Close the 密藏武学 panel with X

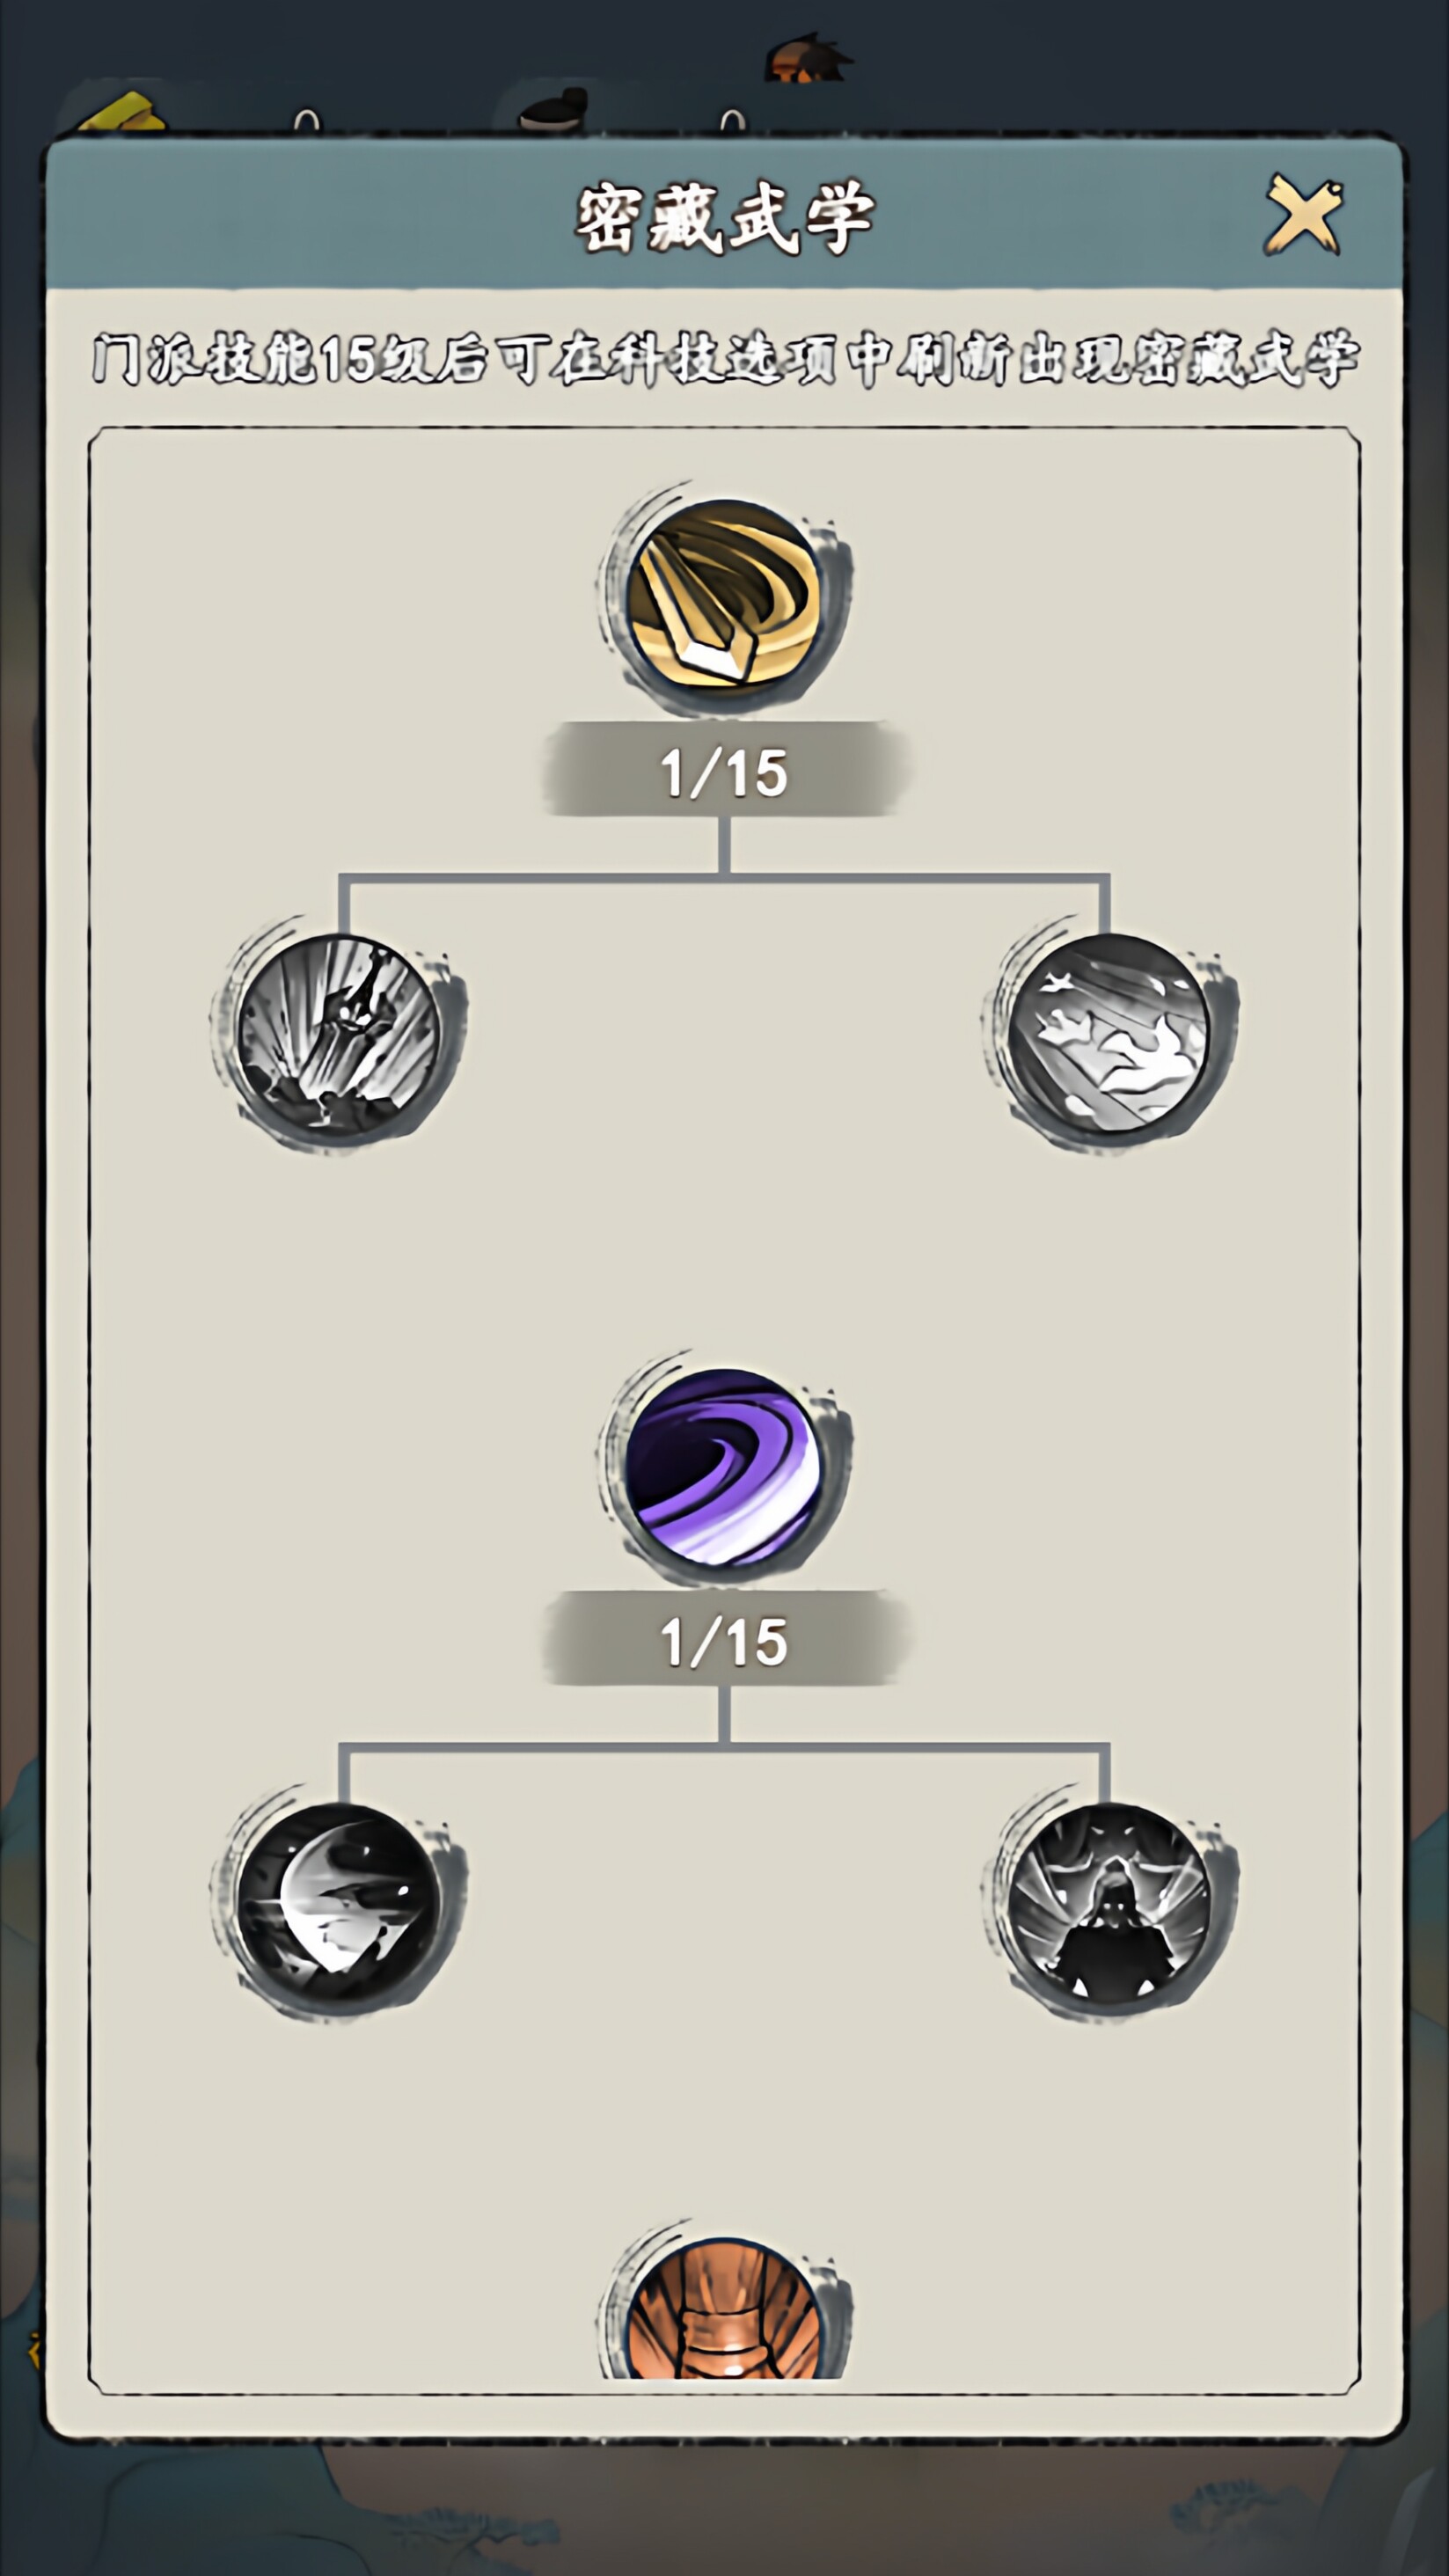[x=1304, y=214]
